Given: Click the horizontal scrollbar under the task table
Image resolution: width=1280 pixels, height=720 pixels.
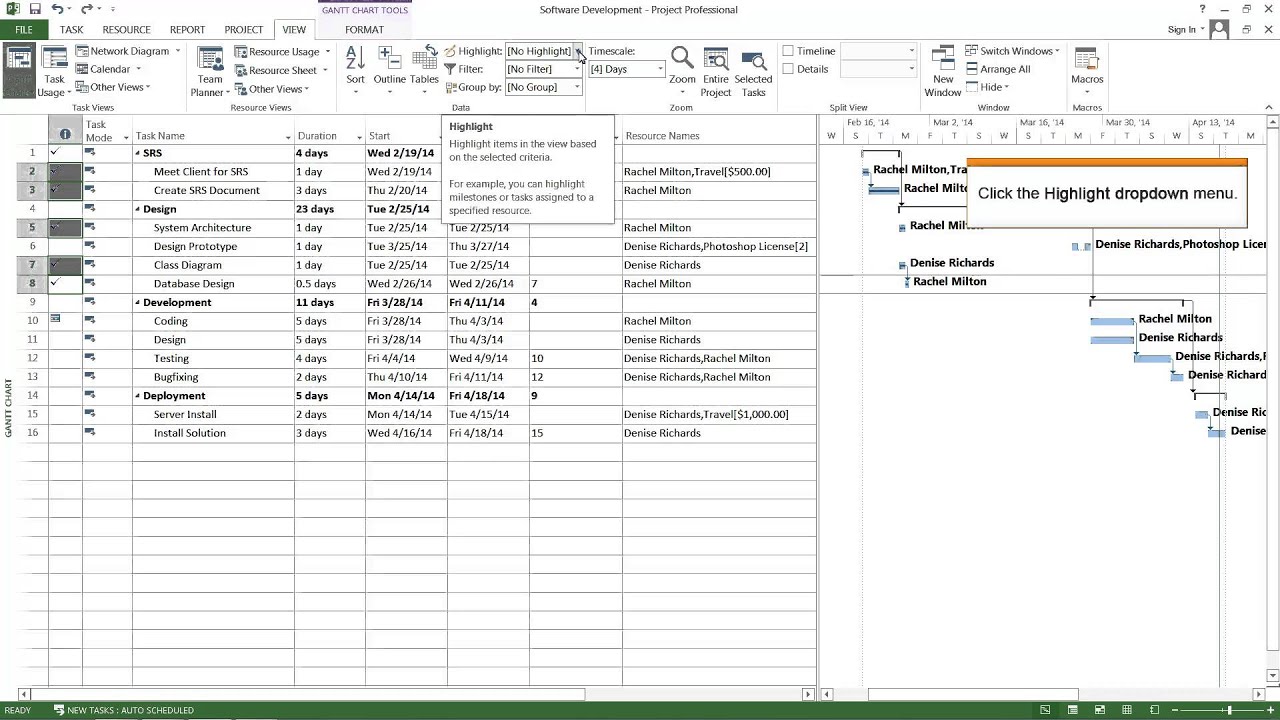Looking at the screenshot, I should click(308, 694).
